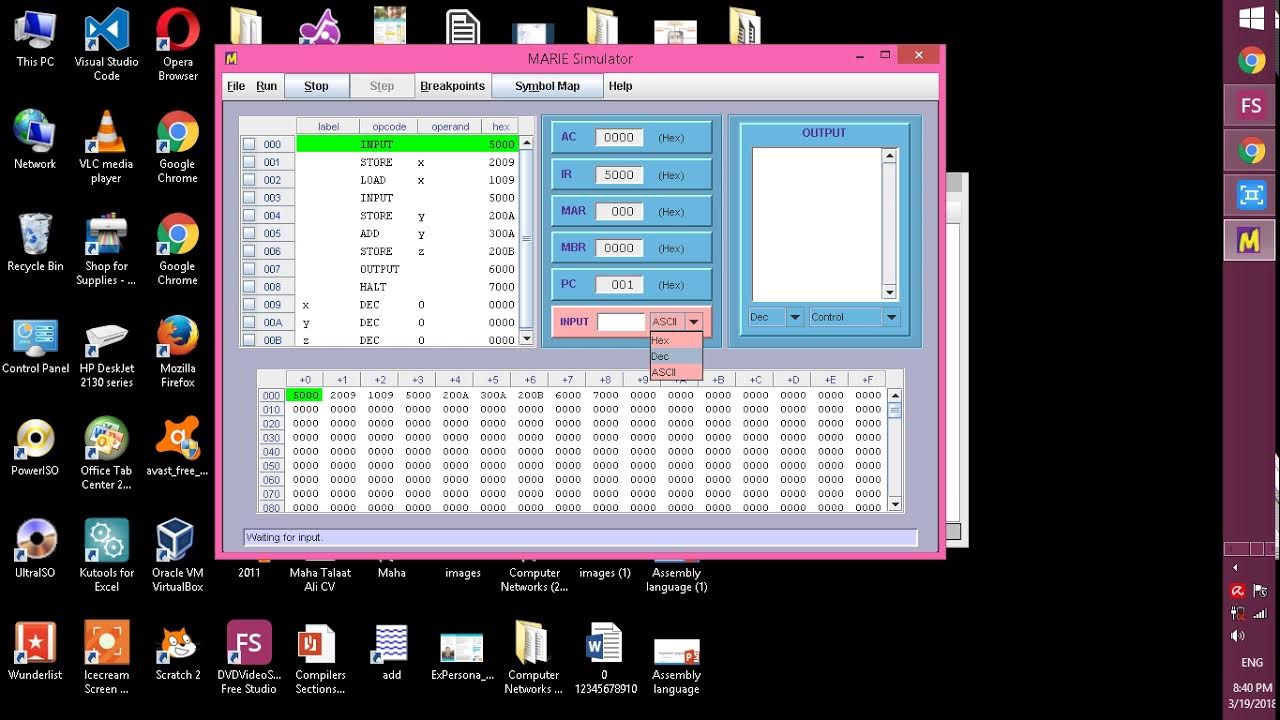The width and height of the screenshot is (1280, 720).
Task: Toggle breakpoint checkbox for address 006
Action: 249,251
